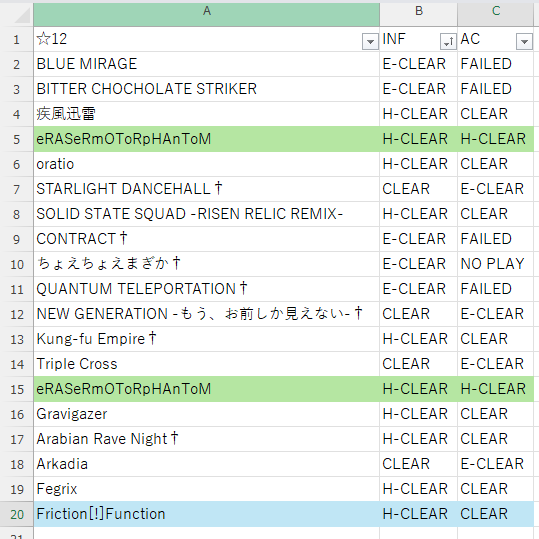This screenshot has width=539, height=539.
Task: Click AC value "FAILED" for BLUE MIRAGE
Action: coord(486,64)
